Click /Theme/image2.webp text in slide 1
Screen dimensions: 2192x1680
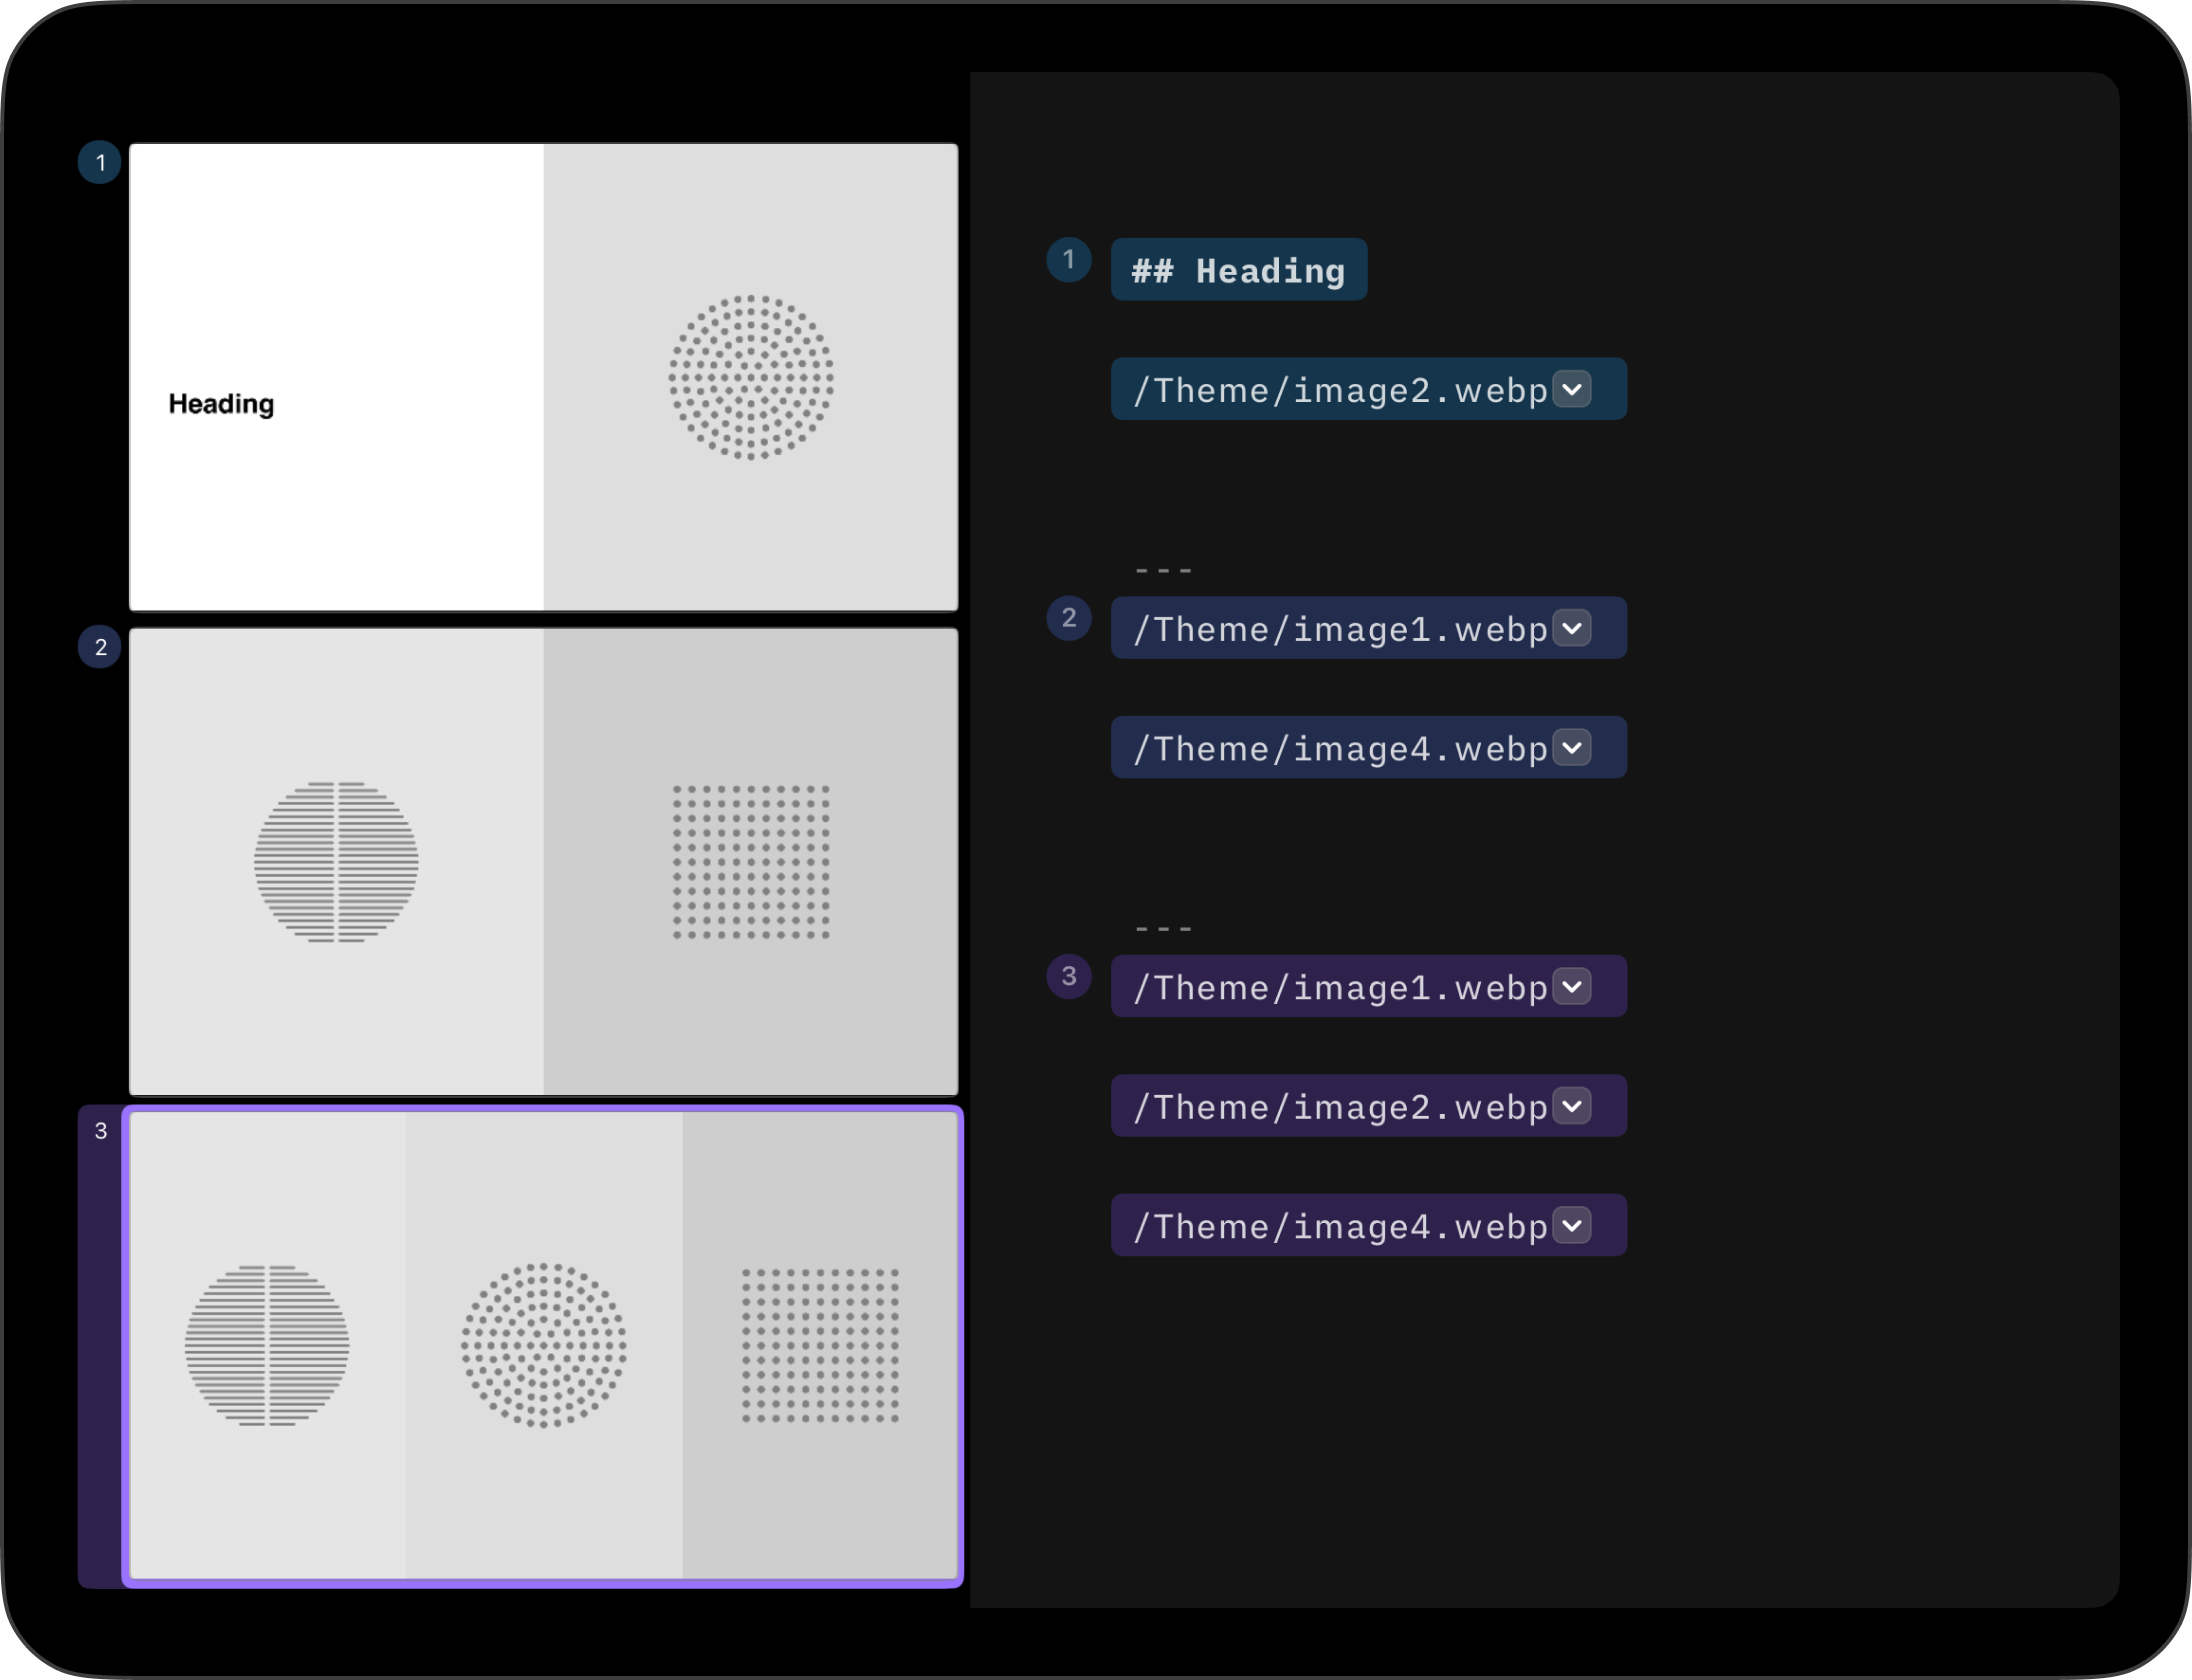(1340, 390)
